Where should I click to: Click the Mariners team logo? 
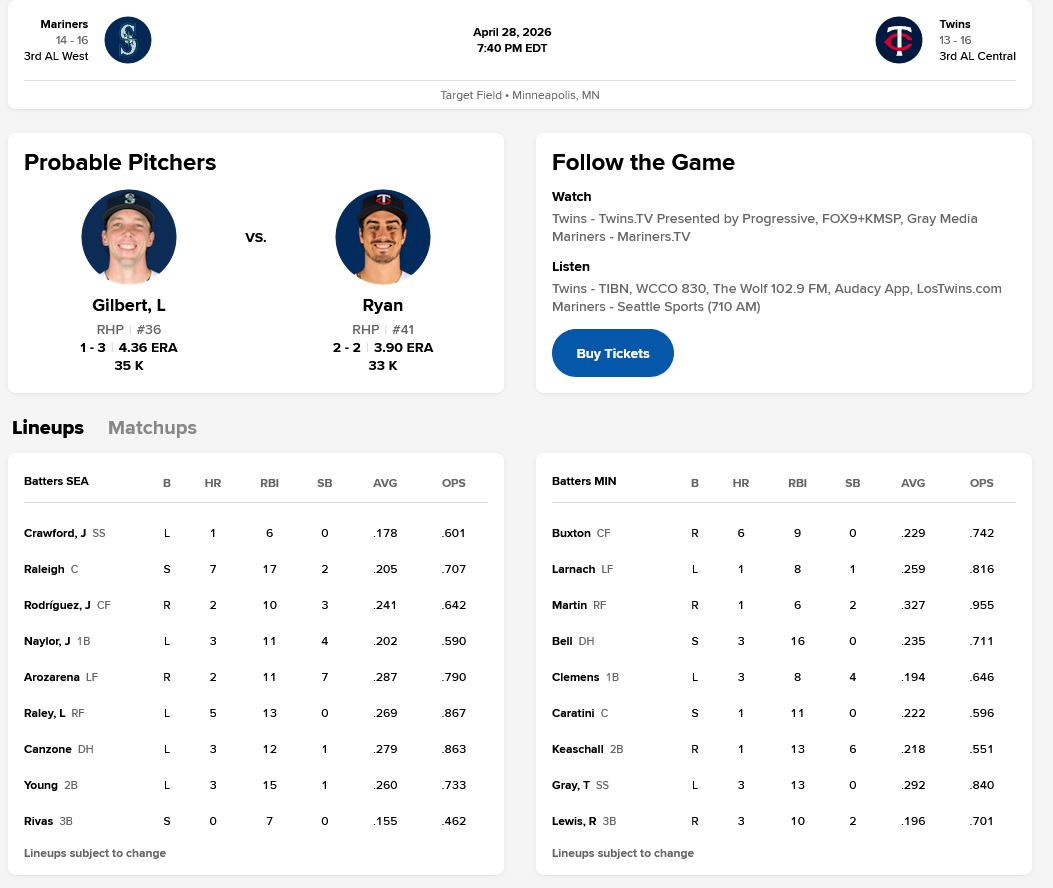[128, 40]
